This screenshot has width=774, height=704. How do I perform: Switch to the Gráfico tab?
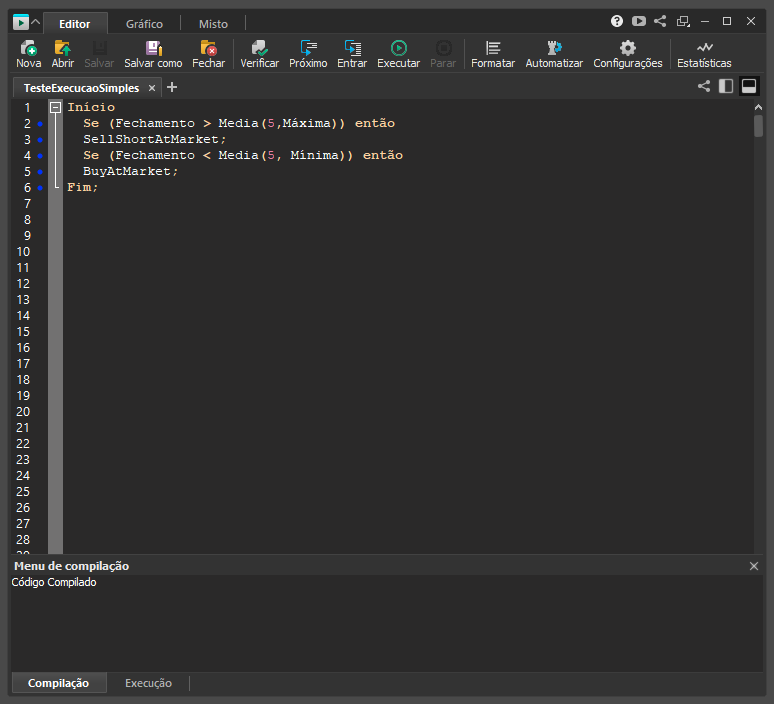point(144,24)
